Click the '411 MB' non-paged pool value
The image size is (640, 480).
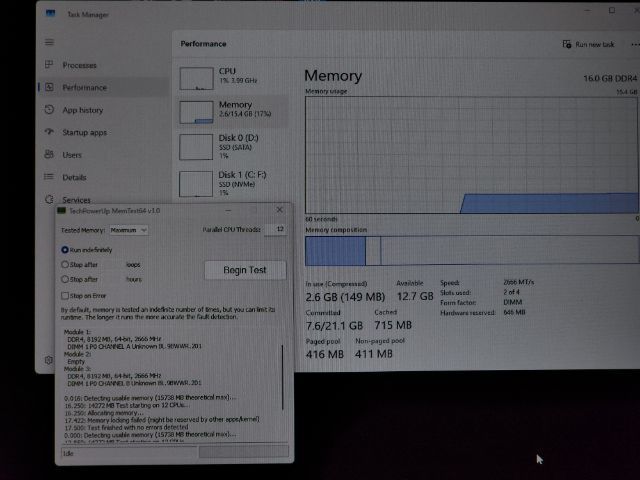tap(373, 353)
